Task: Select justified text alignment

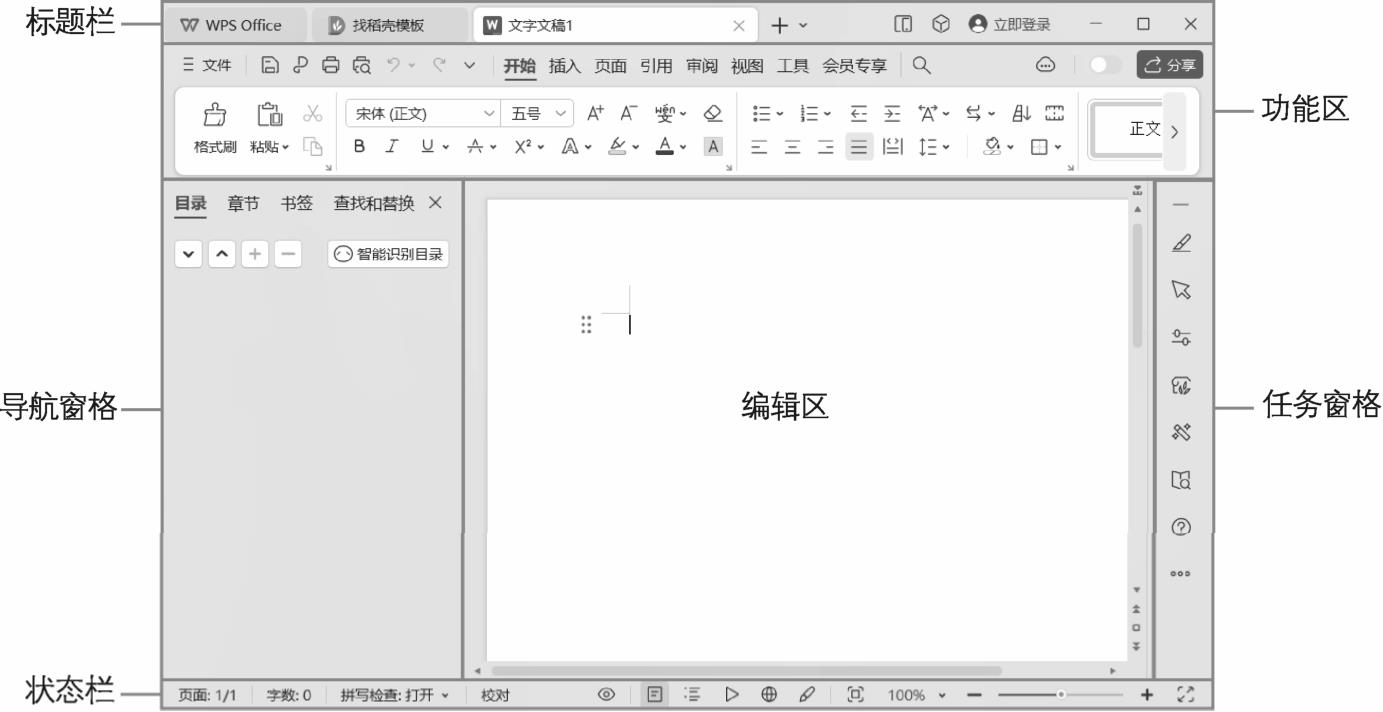Action: [x=858, y=146]
